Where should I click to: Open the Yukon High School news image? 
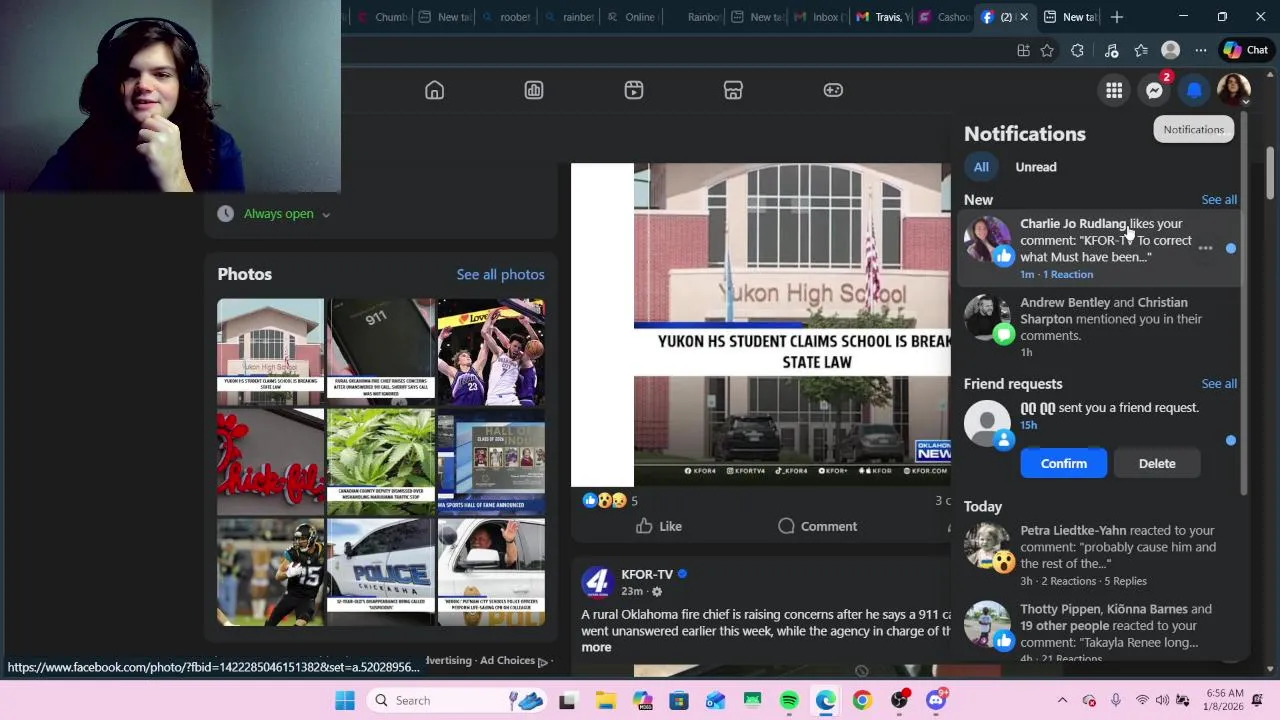[760, 325]
